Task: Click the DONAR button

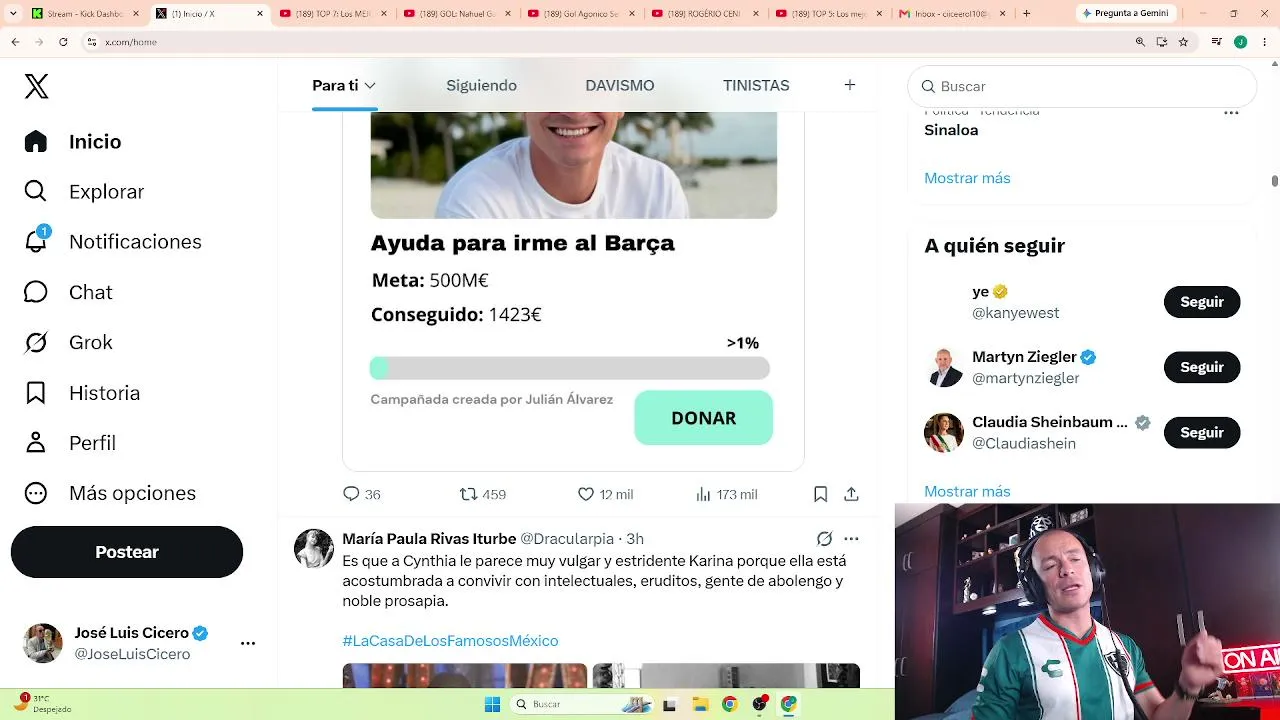Action: [703, 418]
